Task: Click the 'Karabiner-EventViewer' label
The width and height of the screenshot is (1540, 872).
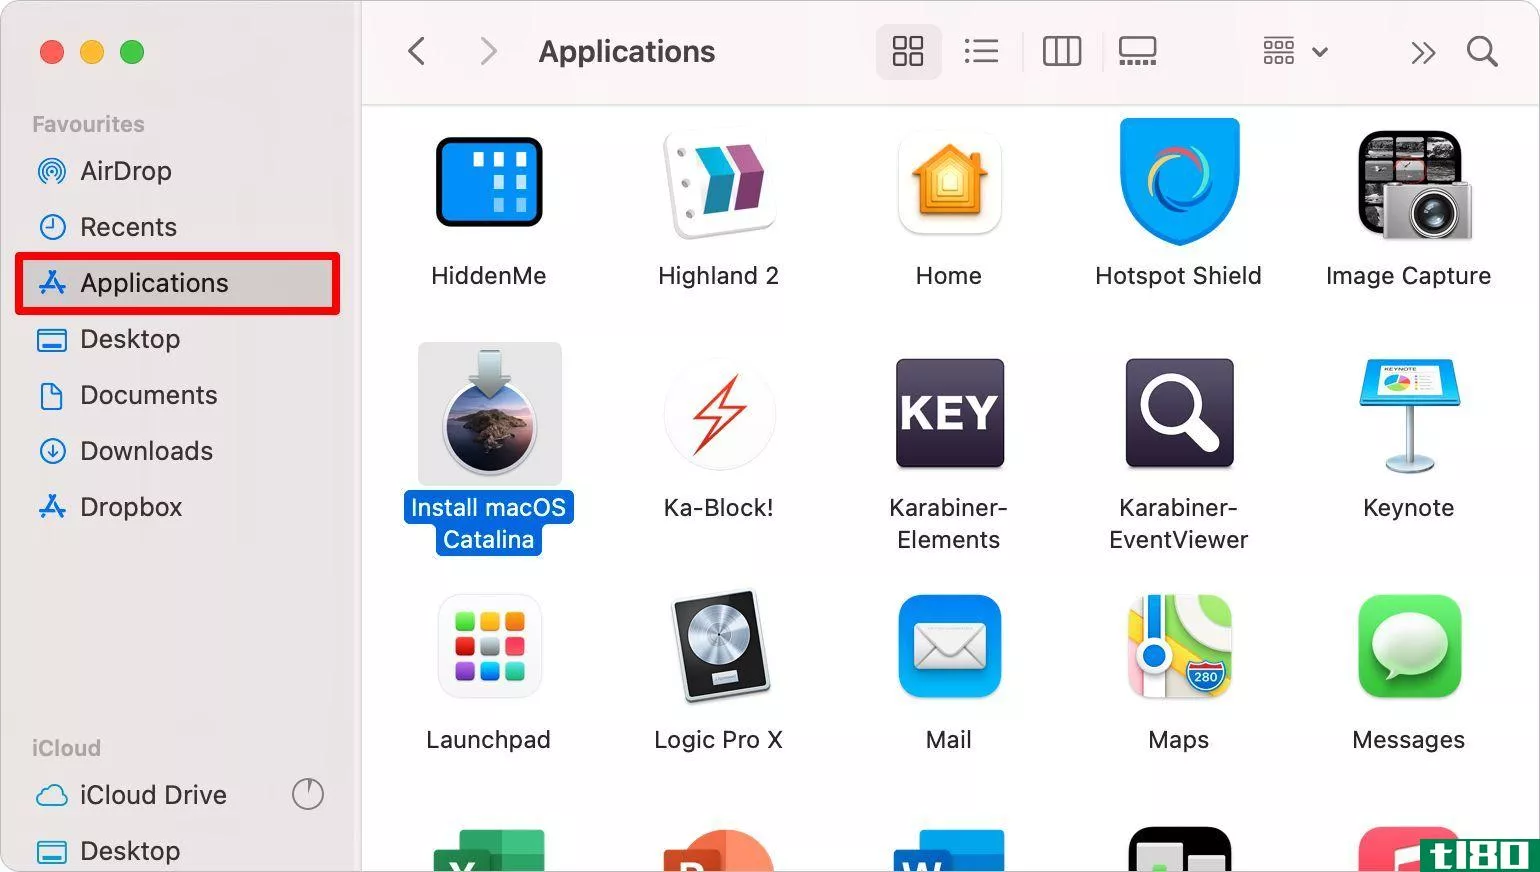Action: pos(1178,524)
